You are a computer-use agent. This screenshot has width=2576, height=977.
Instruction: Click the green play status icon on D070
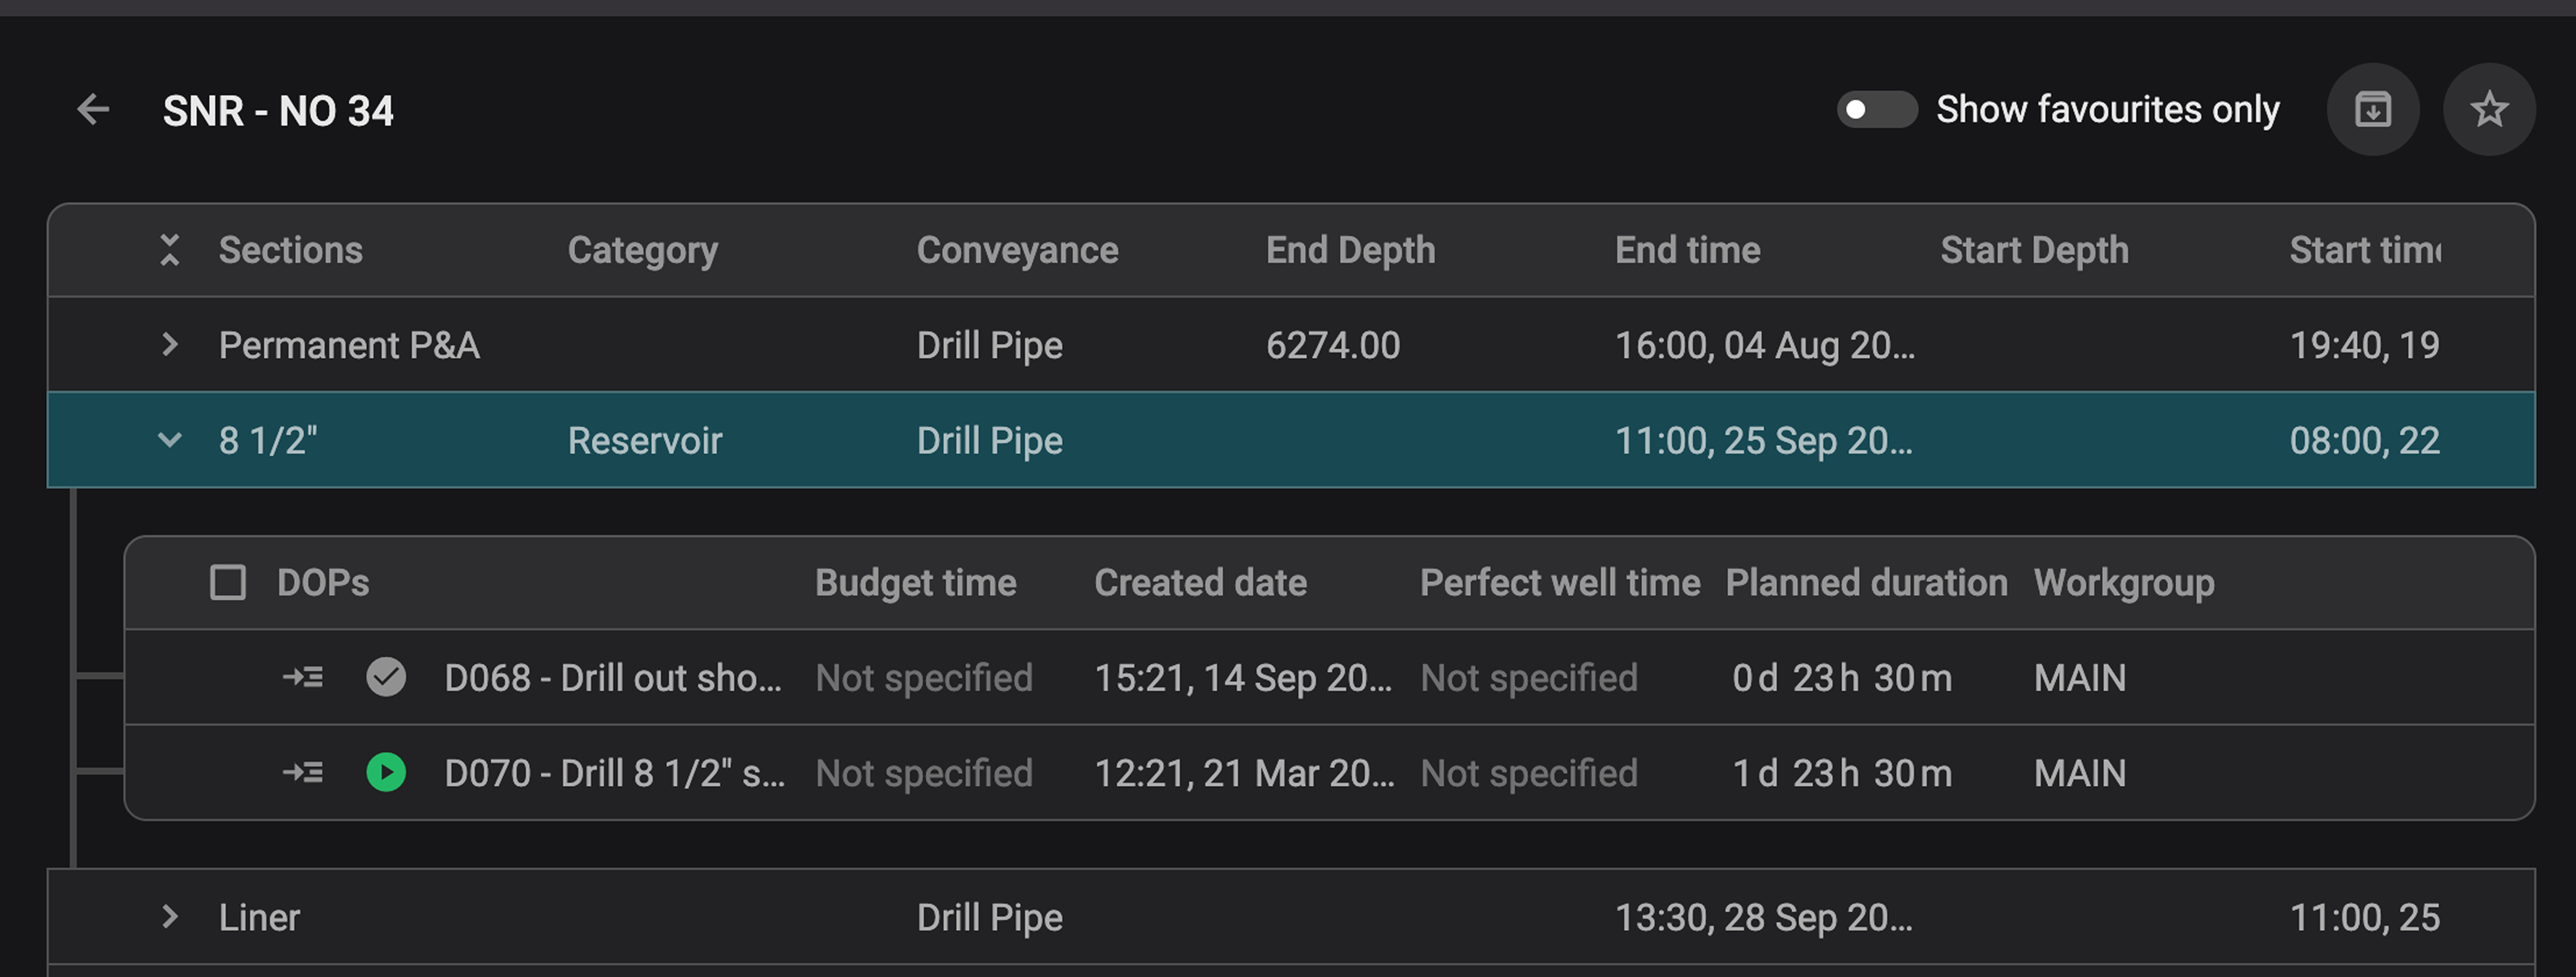[386, 773]
